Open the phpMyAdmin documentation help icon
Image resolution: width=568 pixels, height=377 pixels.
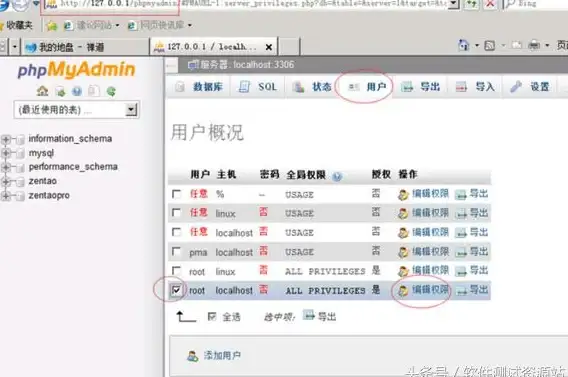point(77,91)
